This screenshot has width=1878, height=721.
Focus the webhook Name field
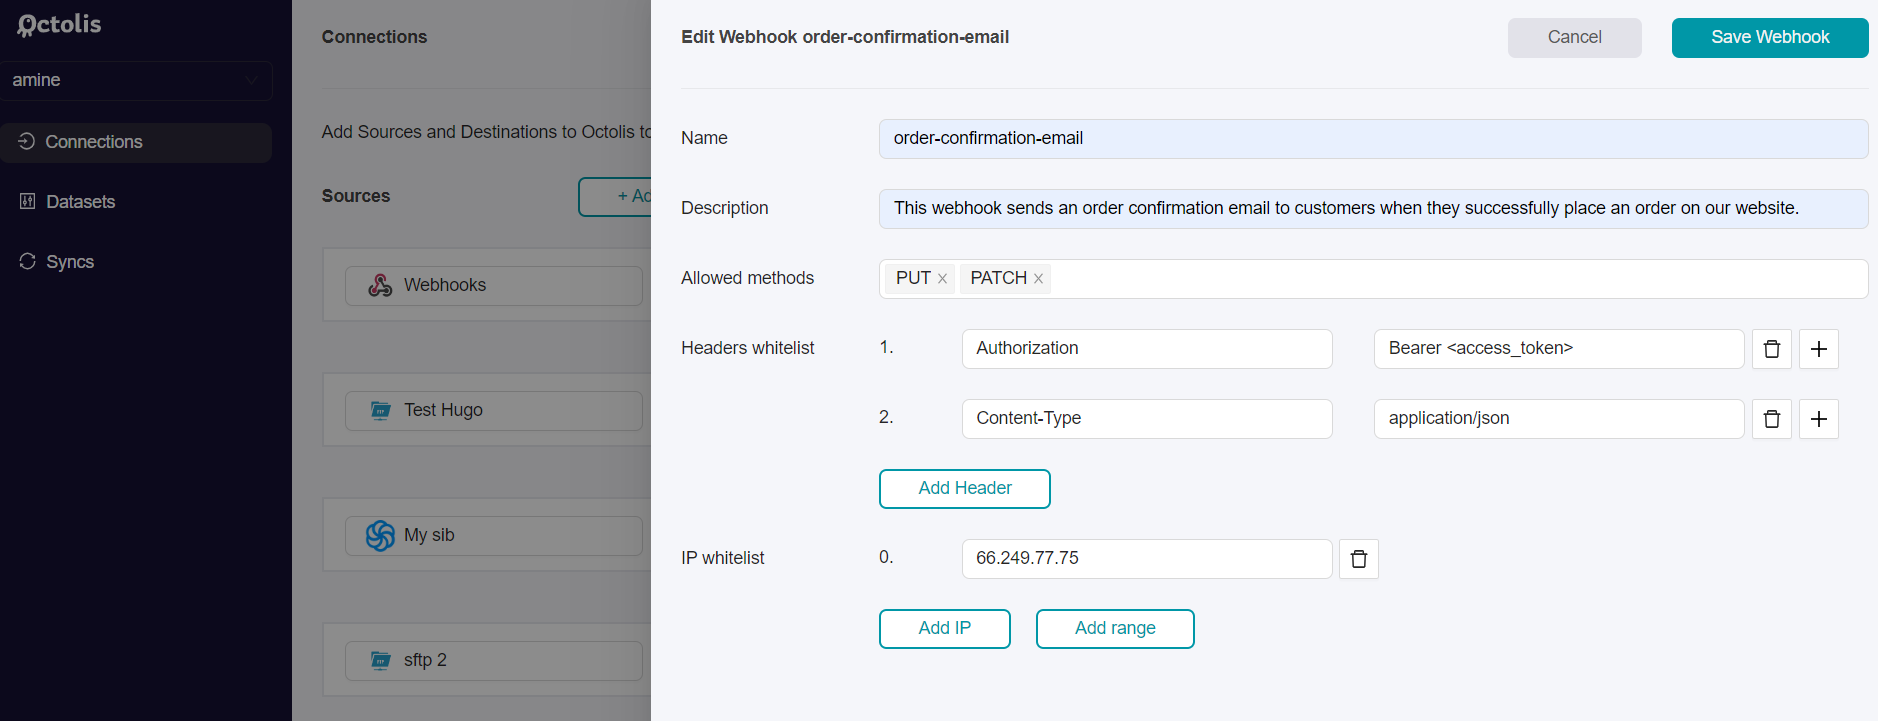[1373, 139]
